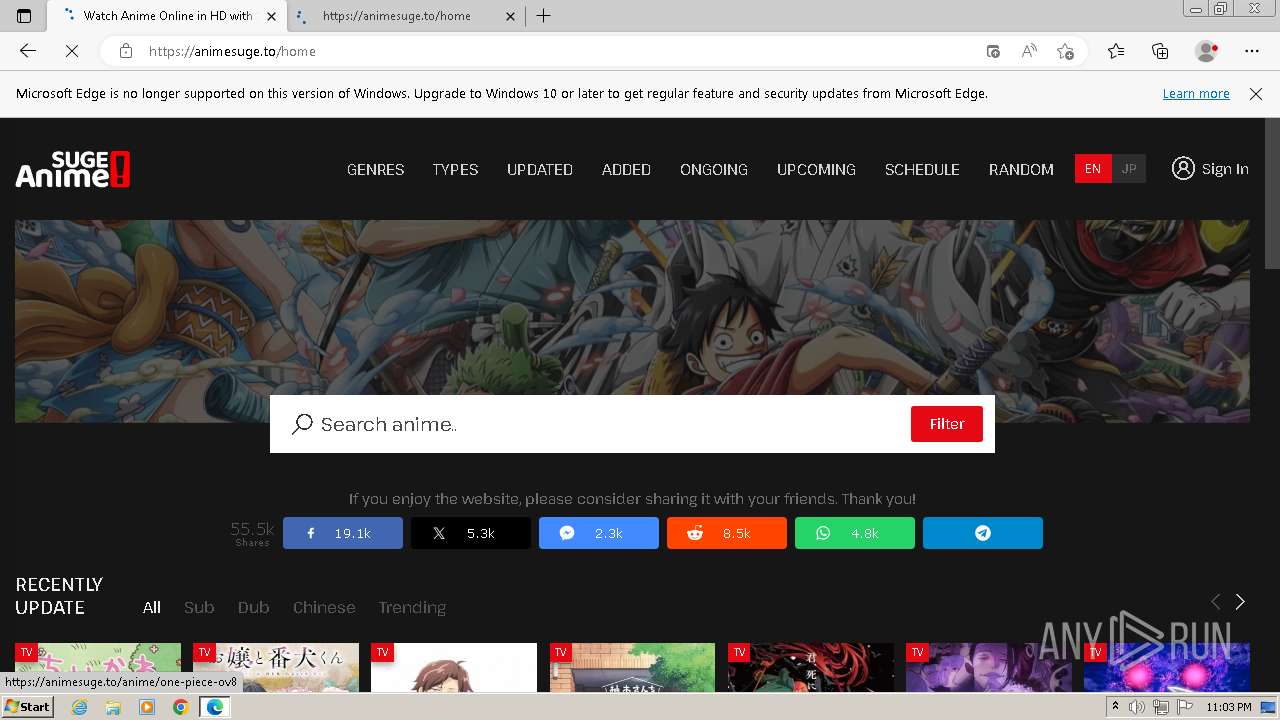Viewport: 1280px width, 720px height.
Task: Click the Sign In link
Action: point(1225,169)
